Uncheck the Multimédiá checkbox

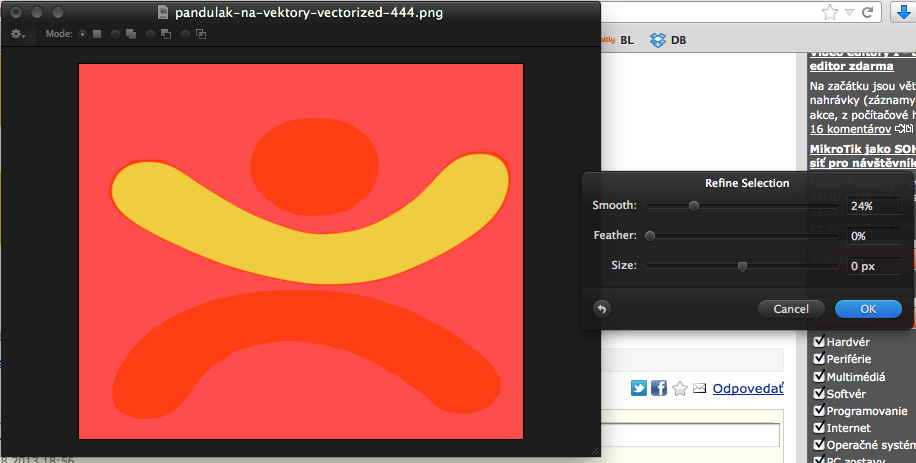[819, 375]
